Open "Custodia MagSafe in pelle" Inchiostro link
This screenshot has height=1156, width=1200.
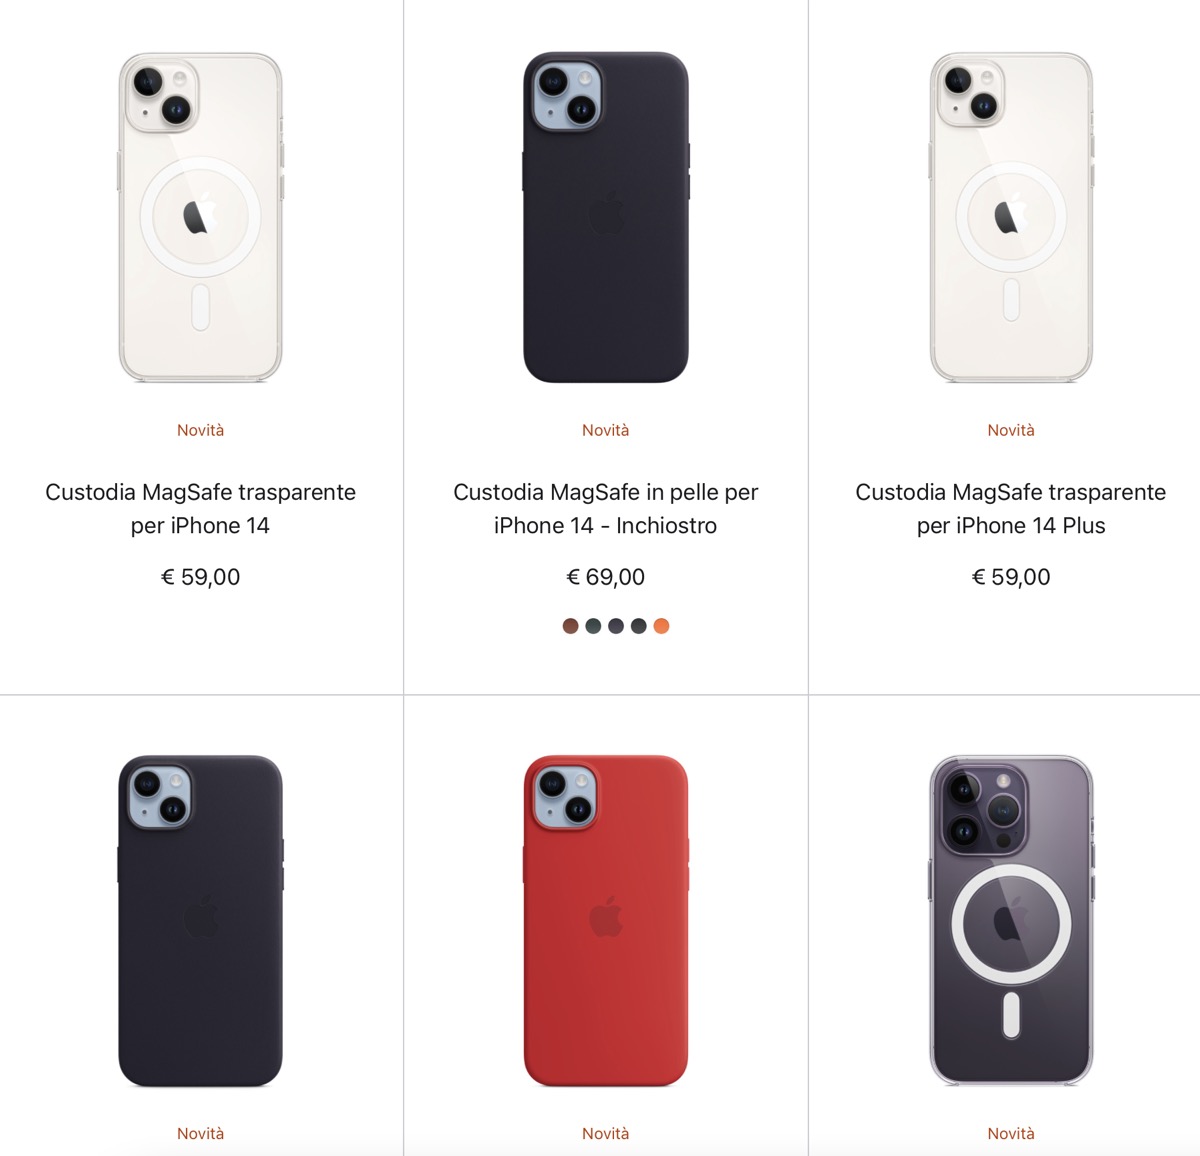tap(606, 508)
